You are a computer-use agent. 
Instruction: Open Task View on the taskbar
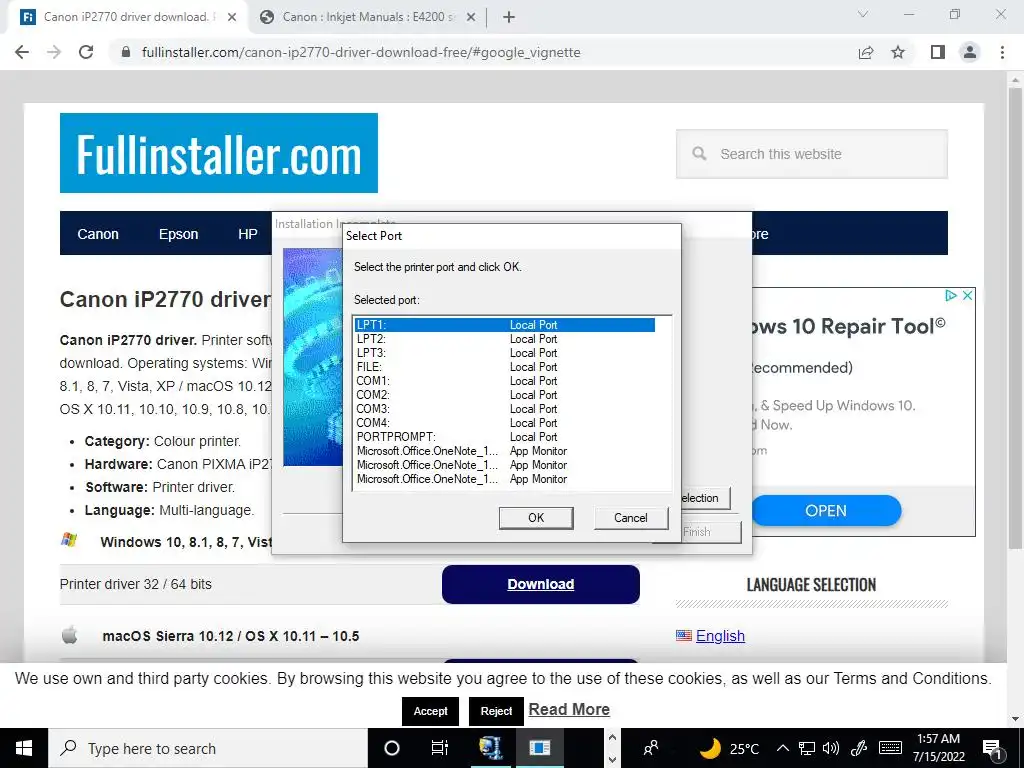pyautogui.click(x=440, y=748)
